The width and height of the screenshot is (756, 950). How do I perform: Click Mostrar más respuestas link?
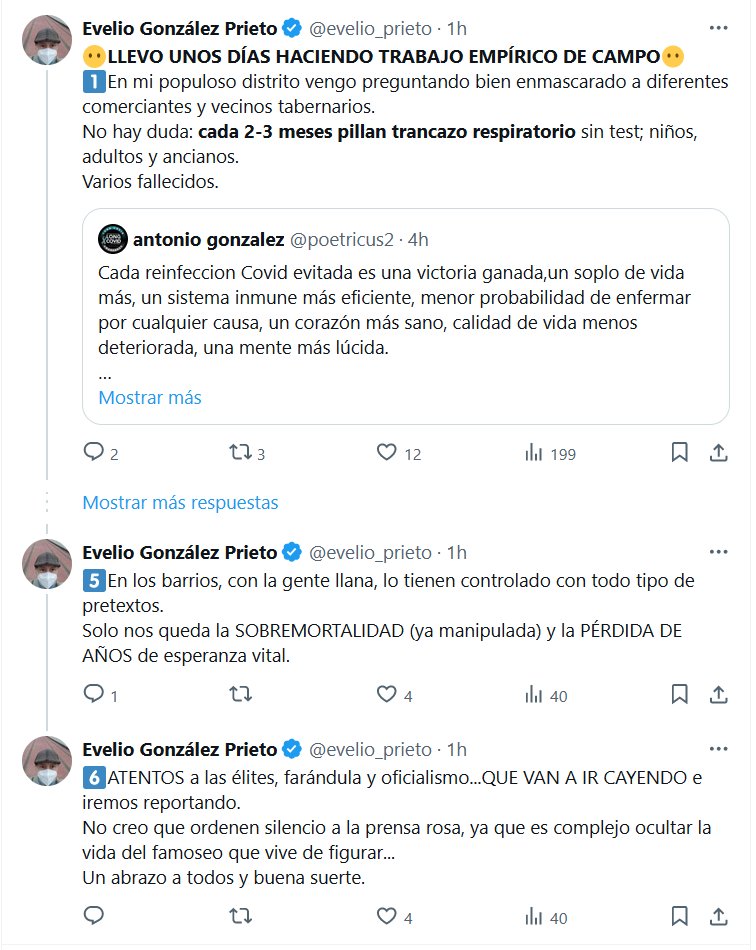[x=180, y=502]
